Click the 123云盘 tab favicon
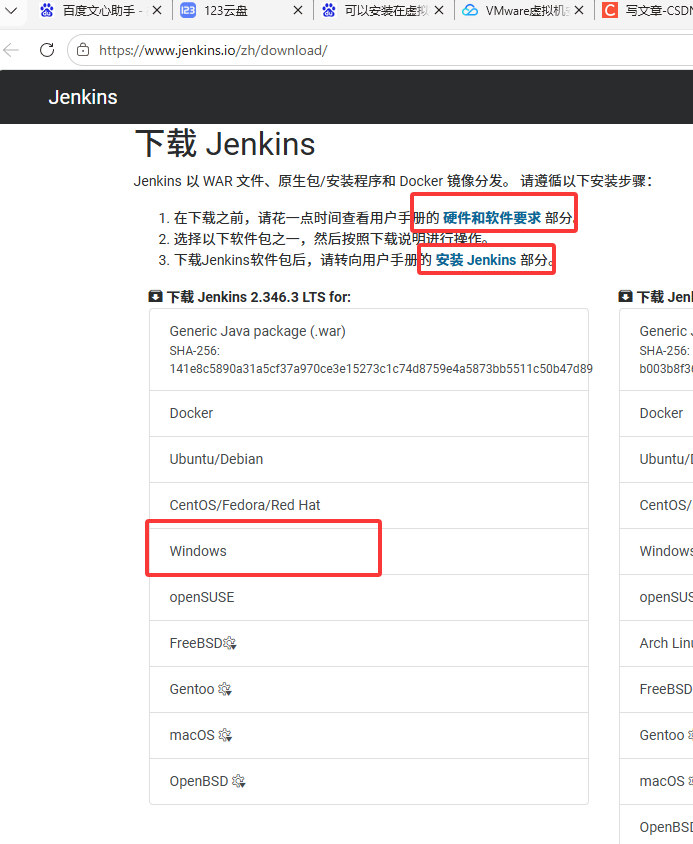The height and width of the screenshot is (844, 693). 187,10
